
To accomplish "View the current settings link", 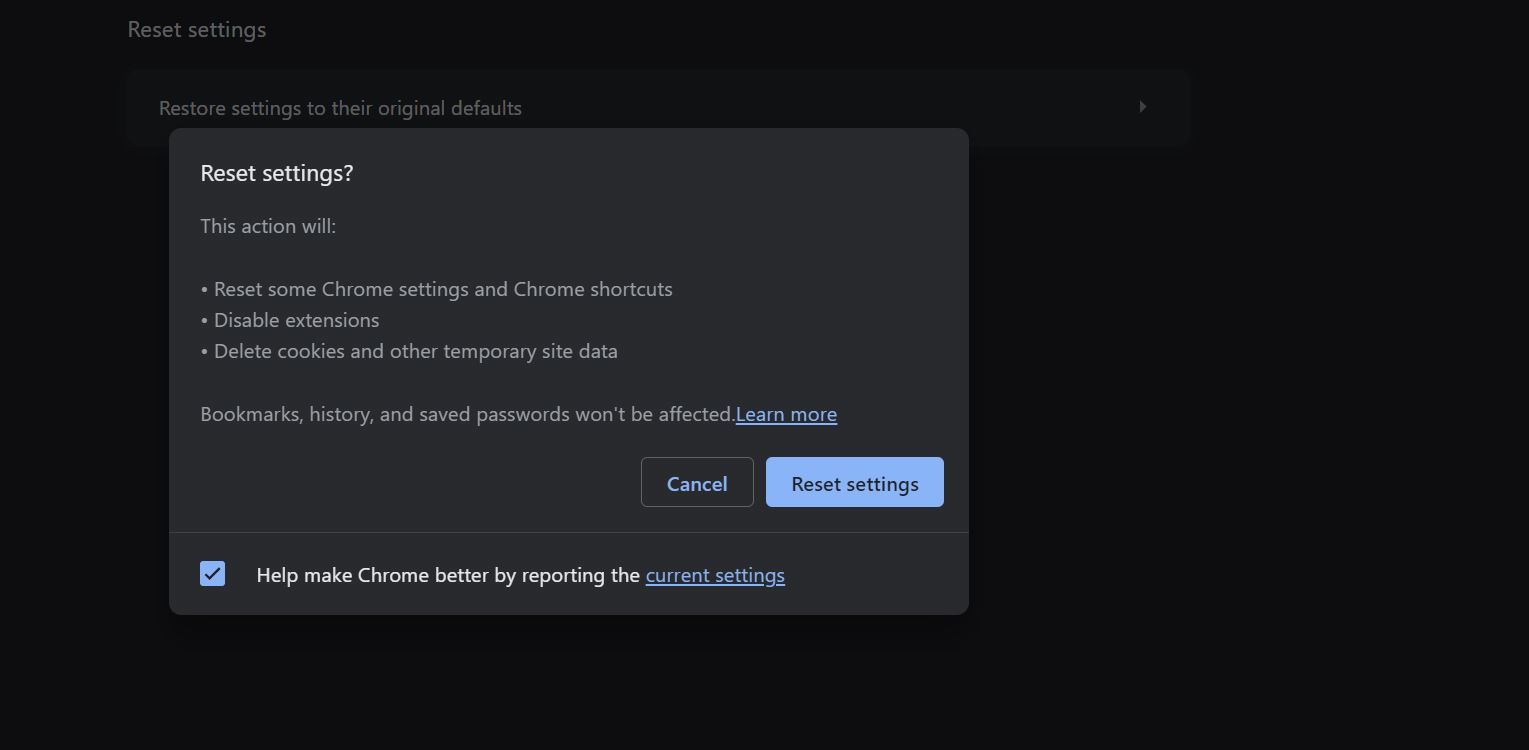I will pyautogui.click(x=715, y=575).
